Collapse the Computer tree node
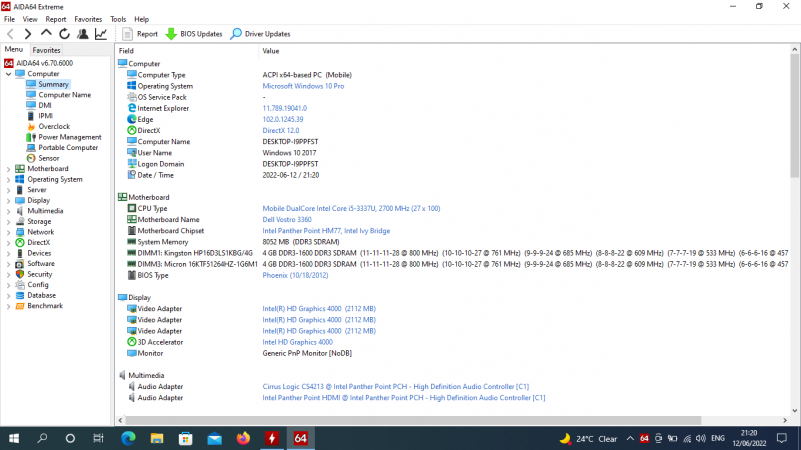801x450 pixels. tap(8, 74)
